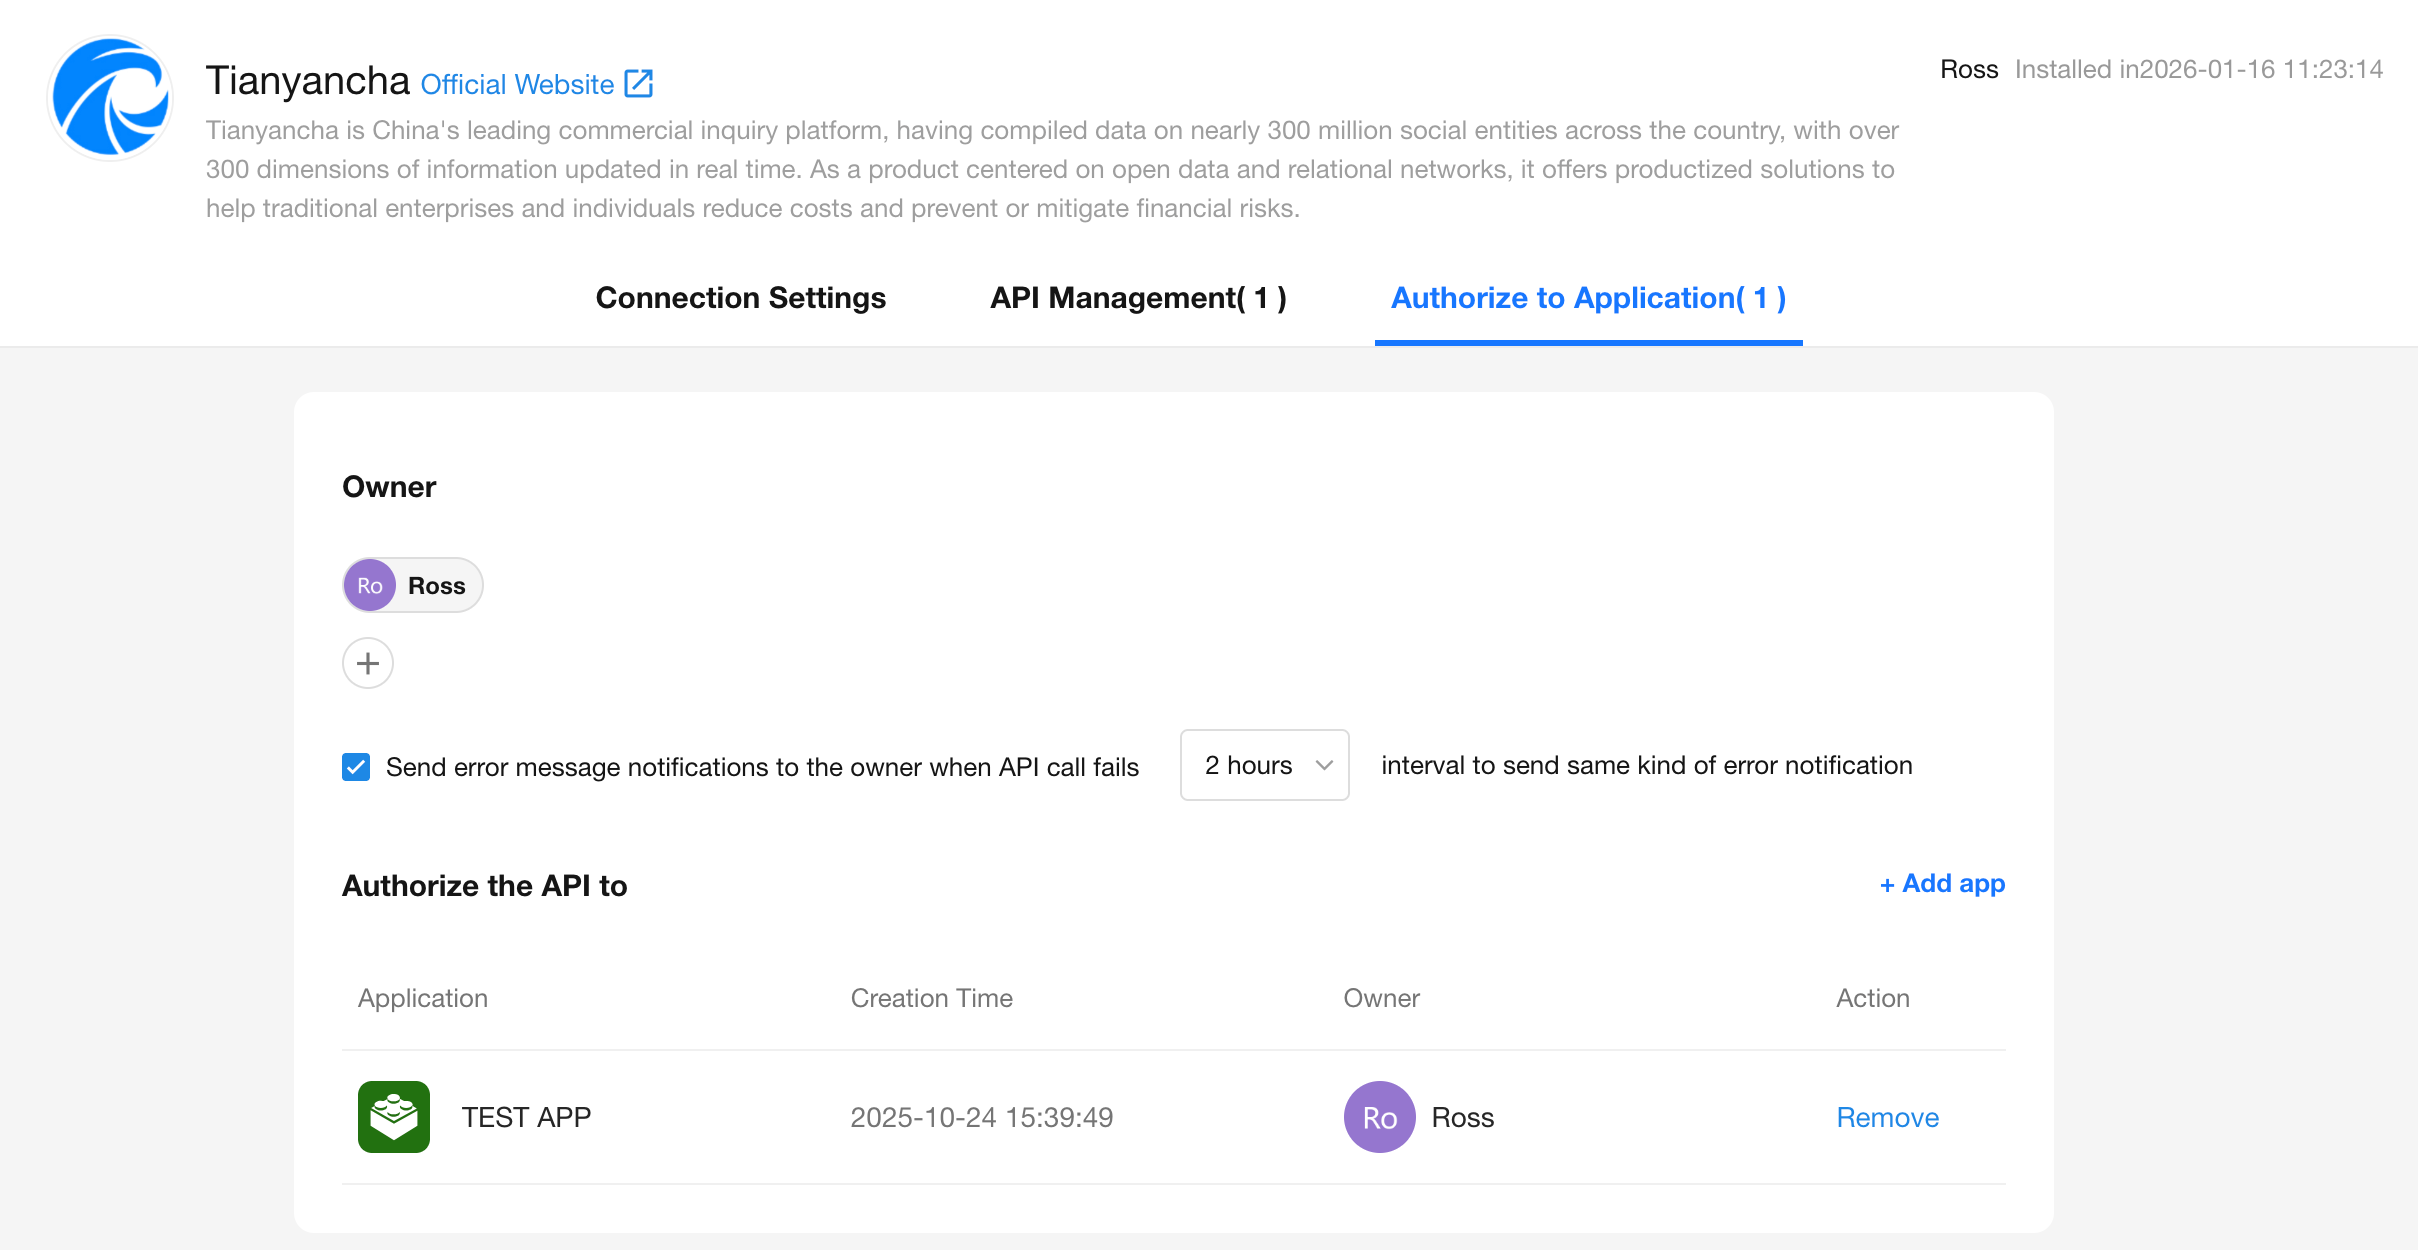Click the green TEST APP icon
Image resolution: width=2418 pixels, height=1250 pixels.
tap(393, 1116)
